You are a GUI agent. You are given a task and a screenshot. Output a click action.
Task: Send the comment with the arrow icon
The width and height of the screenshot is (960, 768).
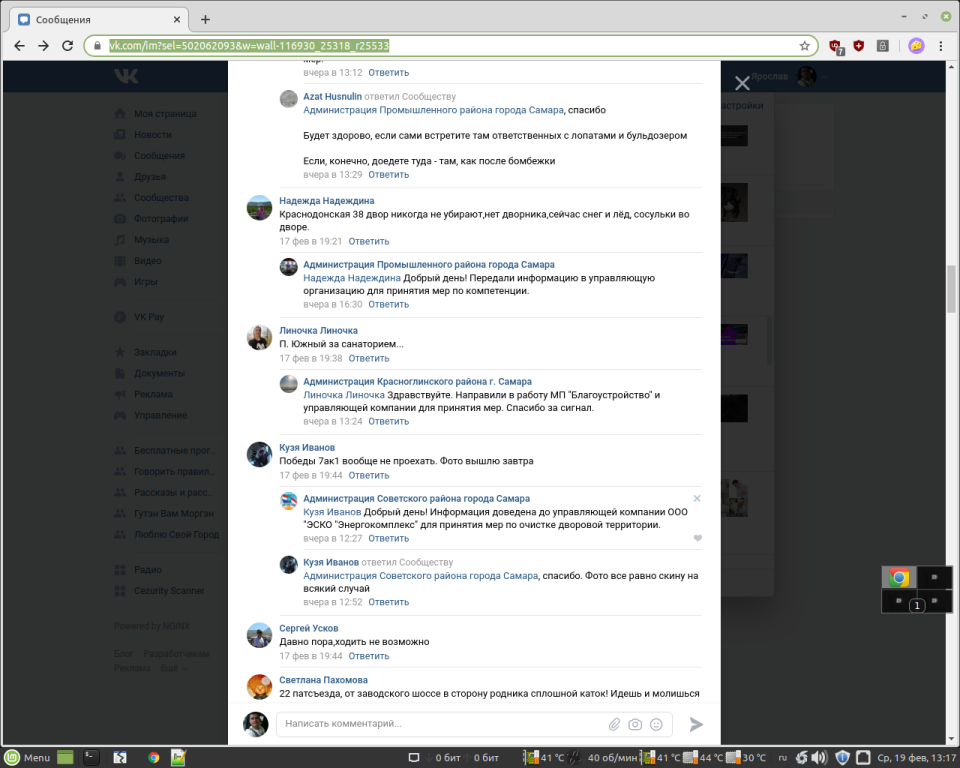click(x=696, y=724)
